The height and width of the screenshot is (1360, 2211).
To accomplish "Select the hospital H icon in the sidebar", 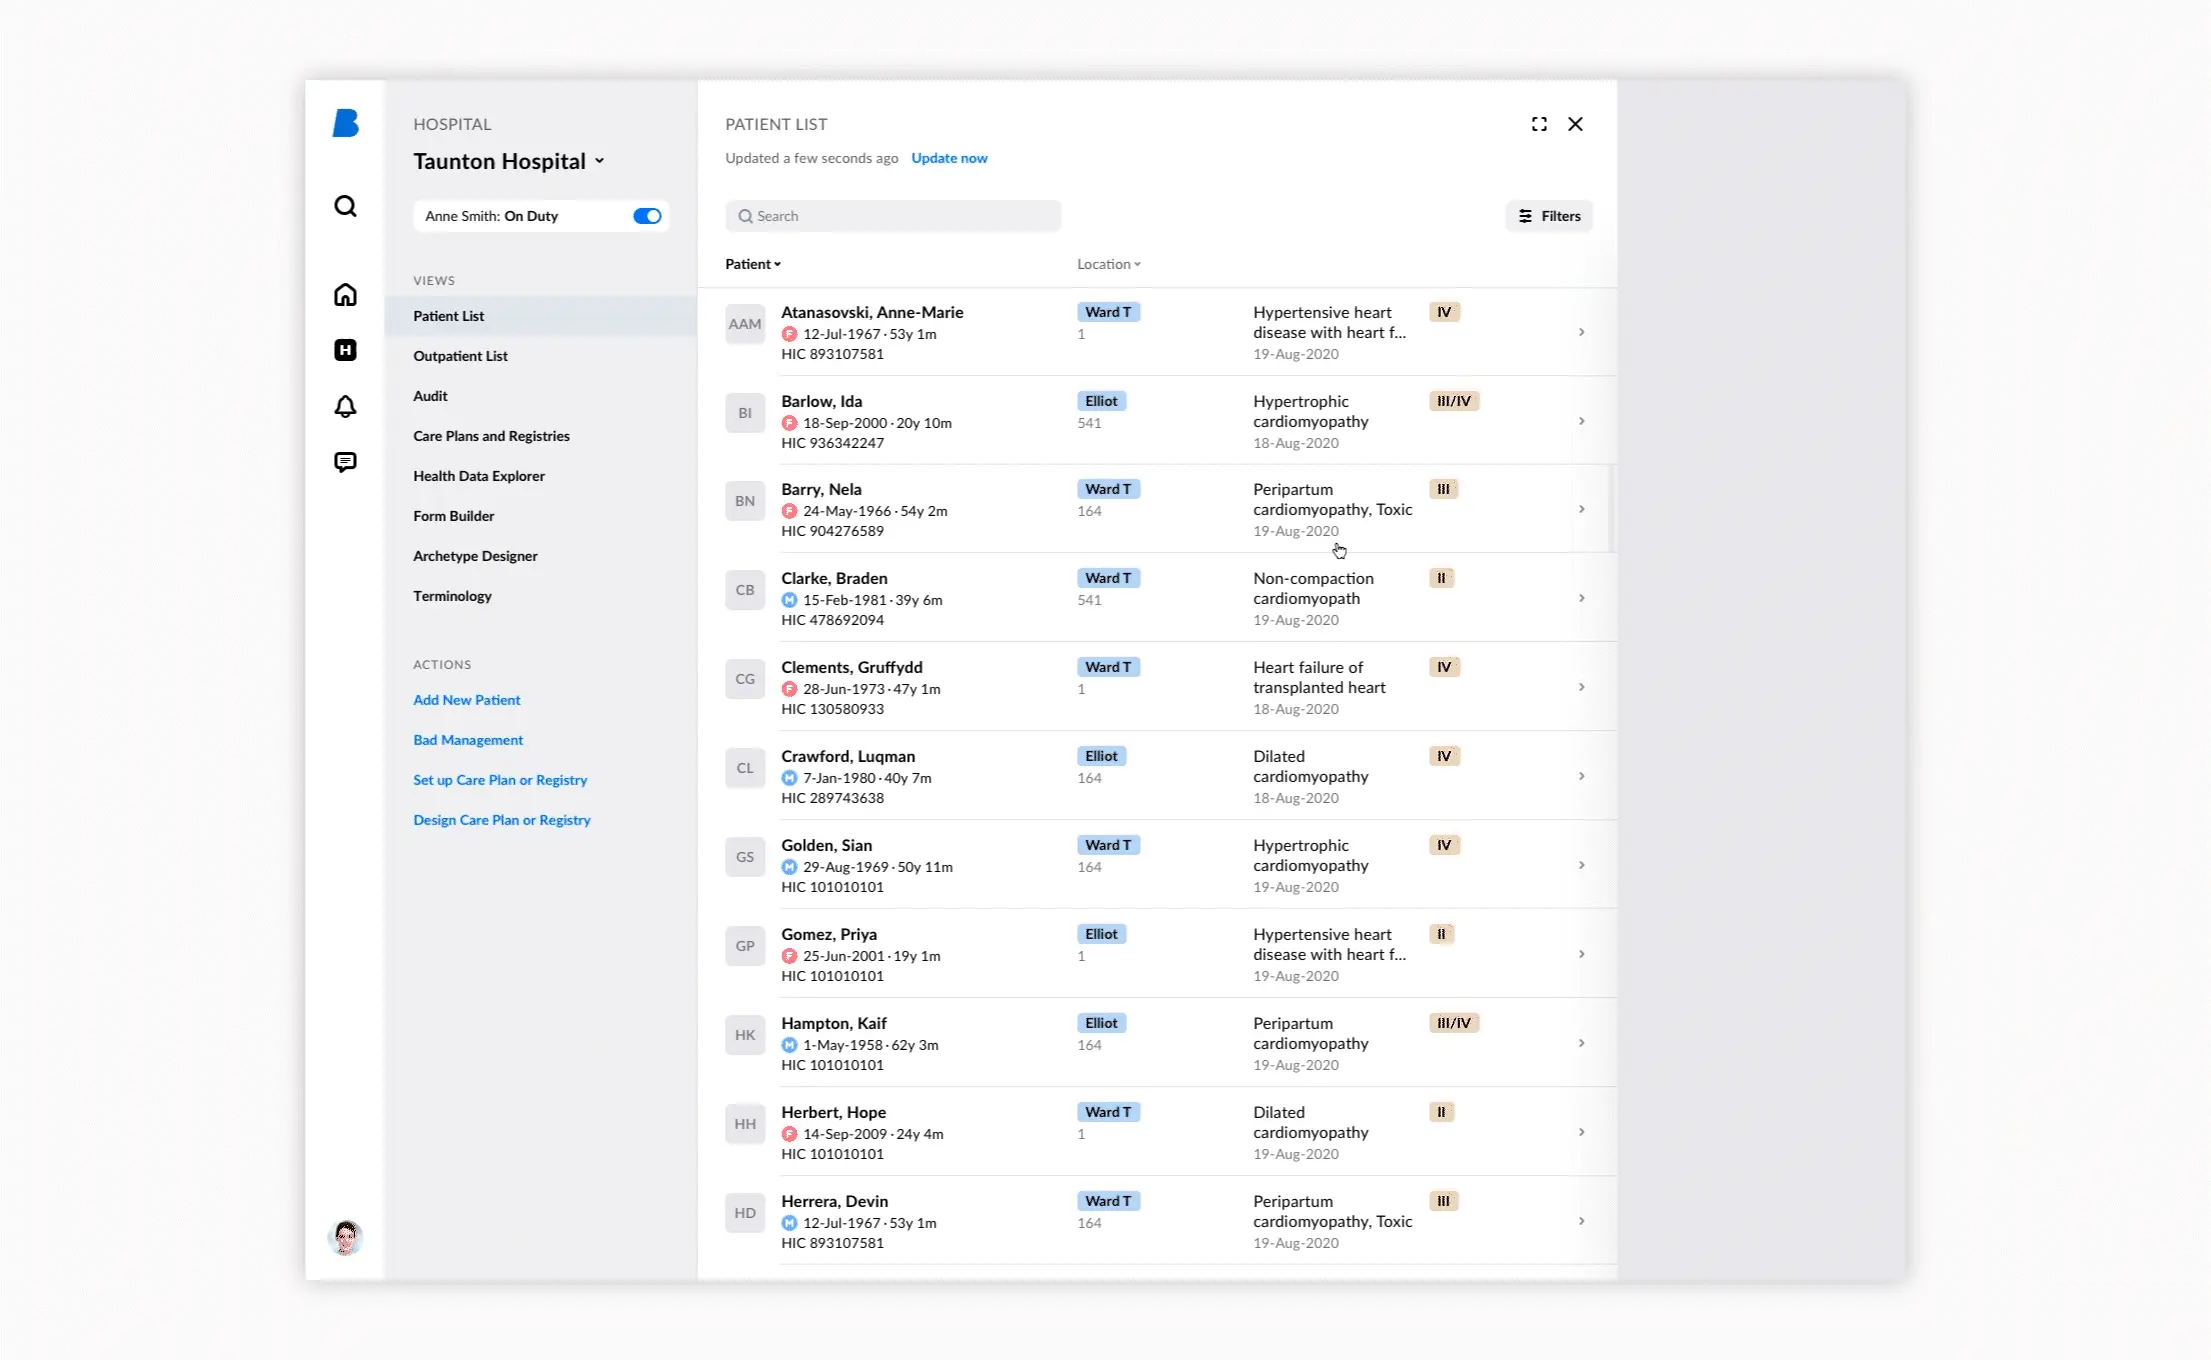I will 345,350.
